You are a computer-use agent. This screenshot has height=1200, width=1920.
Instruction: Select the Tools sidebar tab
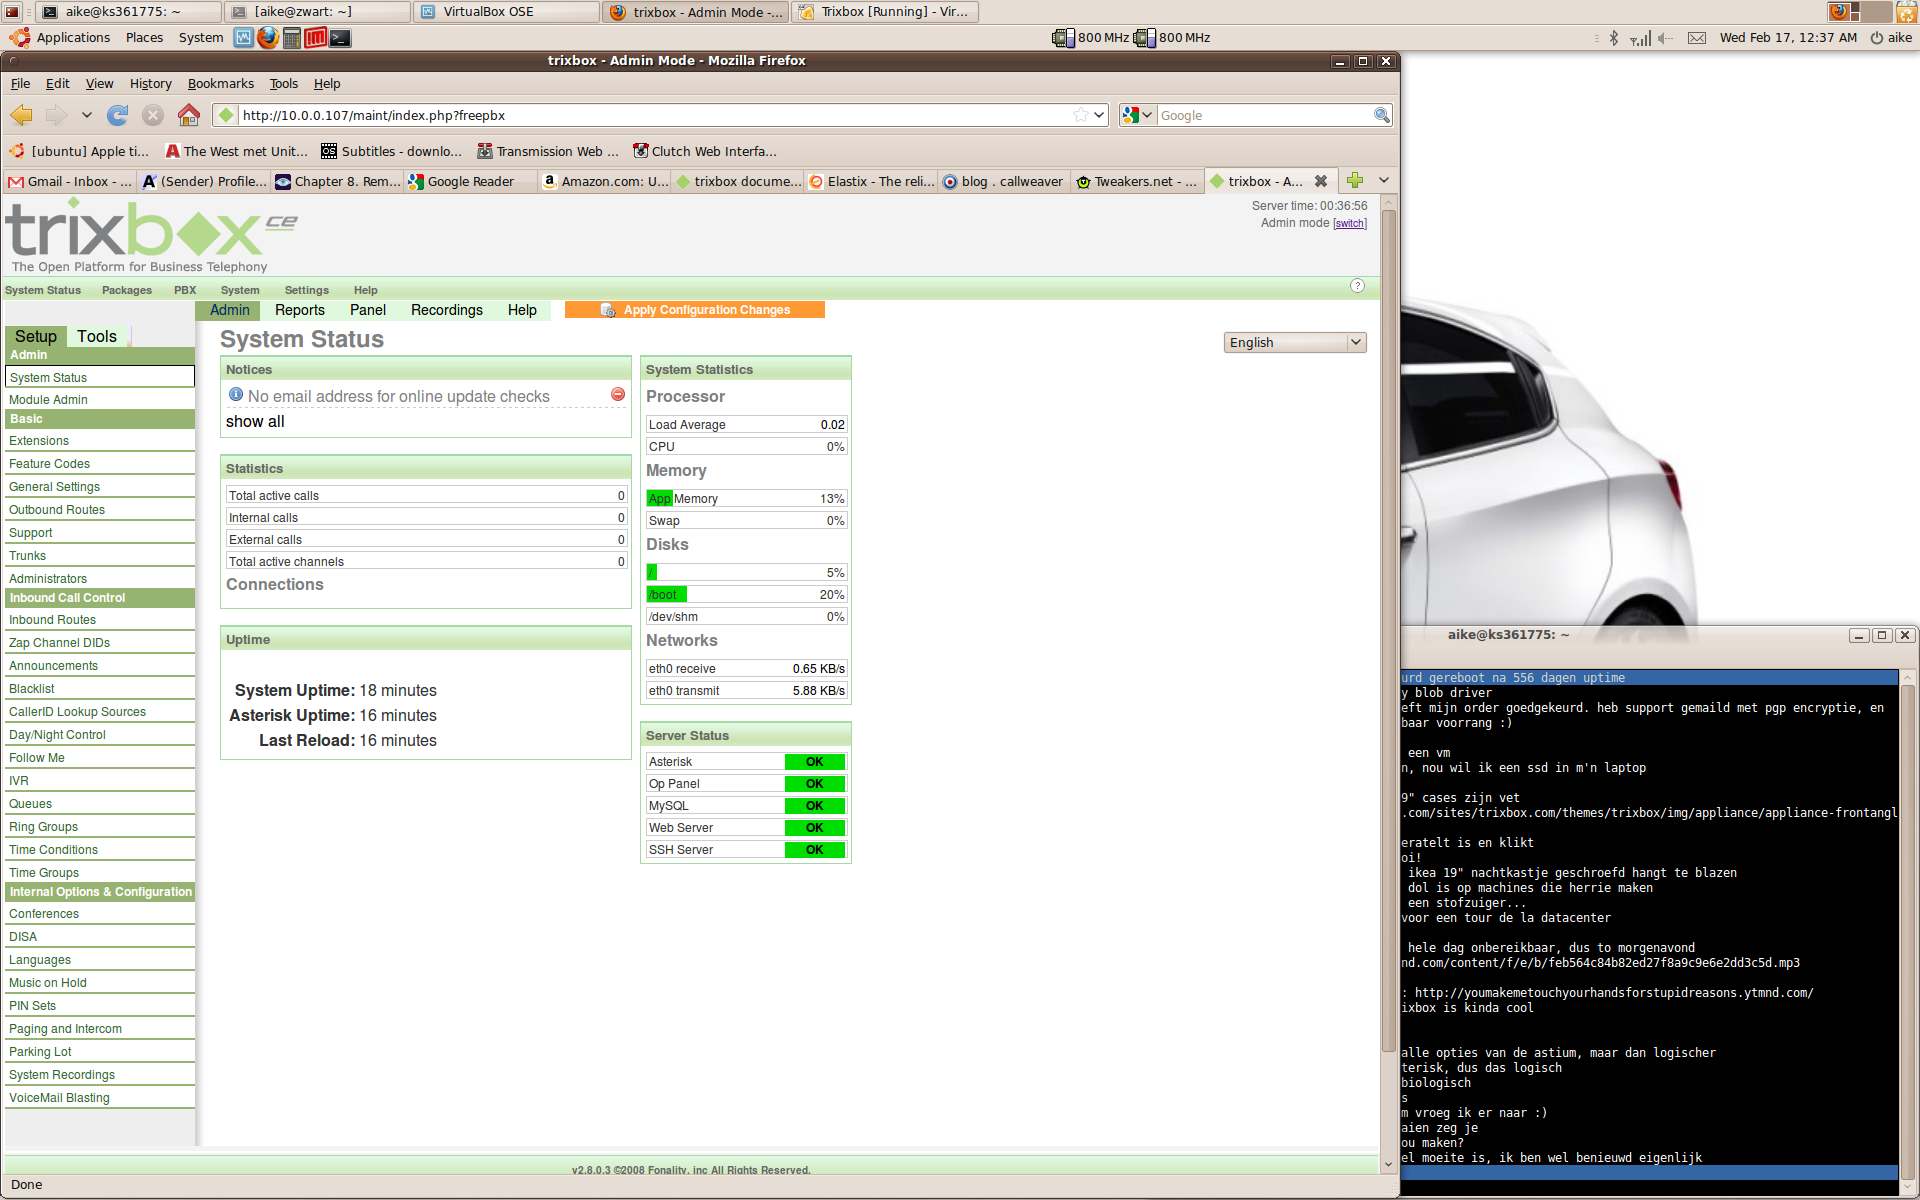pyautogui.click(x=97, y=336)
